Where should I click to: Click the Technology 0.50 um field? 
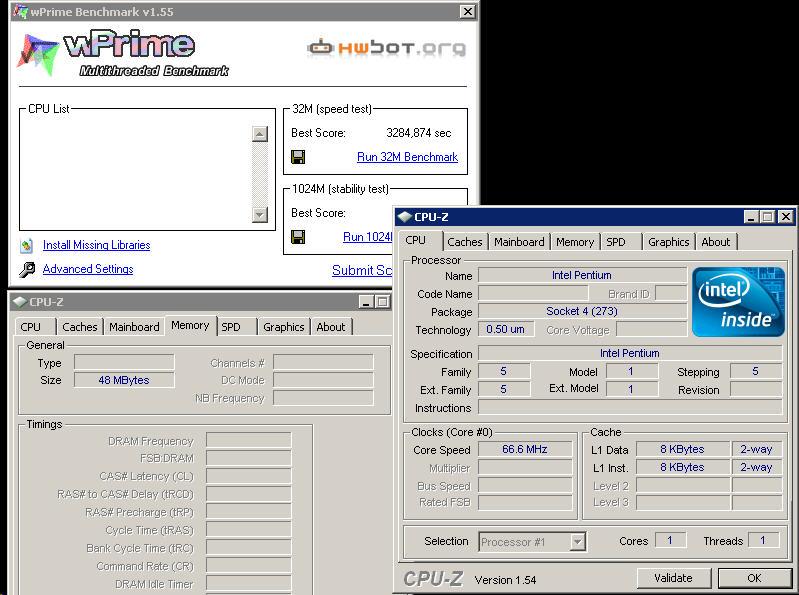point(505,329)
